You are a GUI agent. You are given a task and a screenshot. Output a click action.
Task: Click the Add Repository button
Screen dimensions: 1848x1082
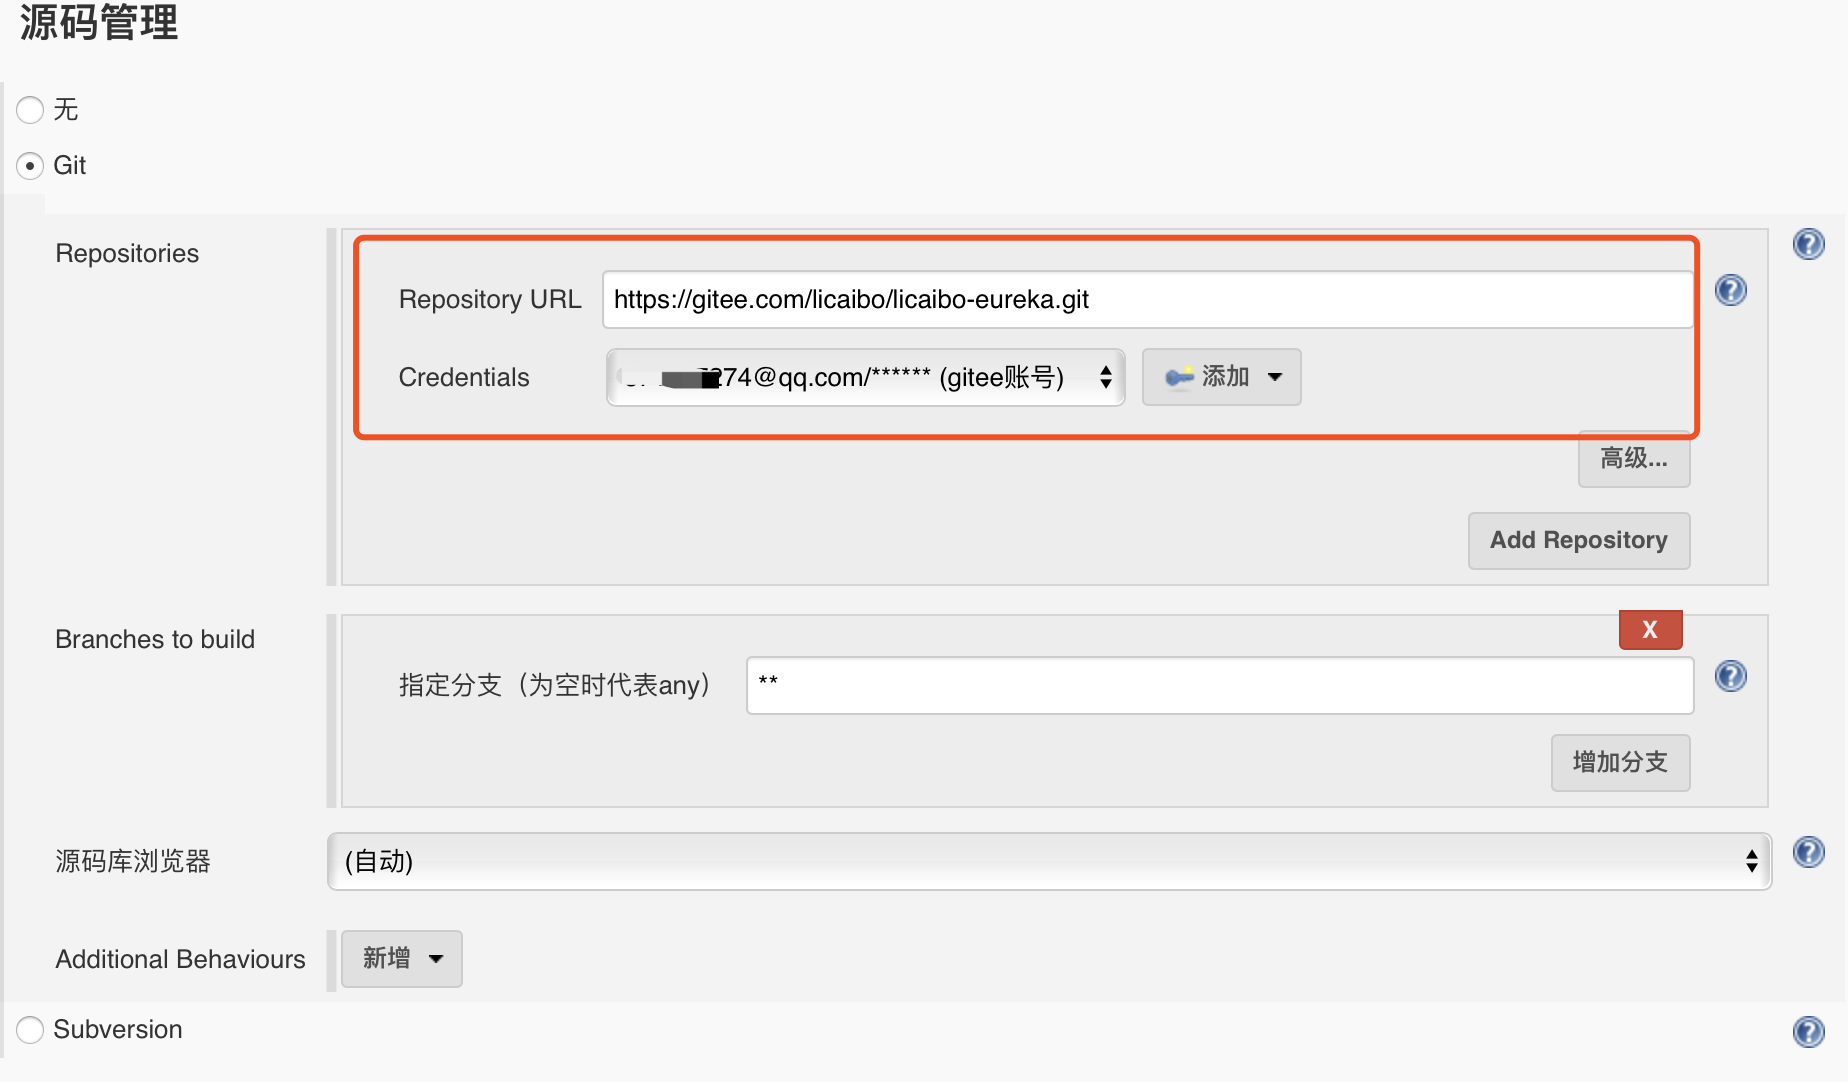click(x=1579, y=541)
